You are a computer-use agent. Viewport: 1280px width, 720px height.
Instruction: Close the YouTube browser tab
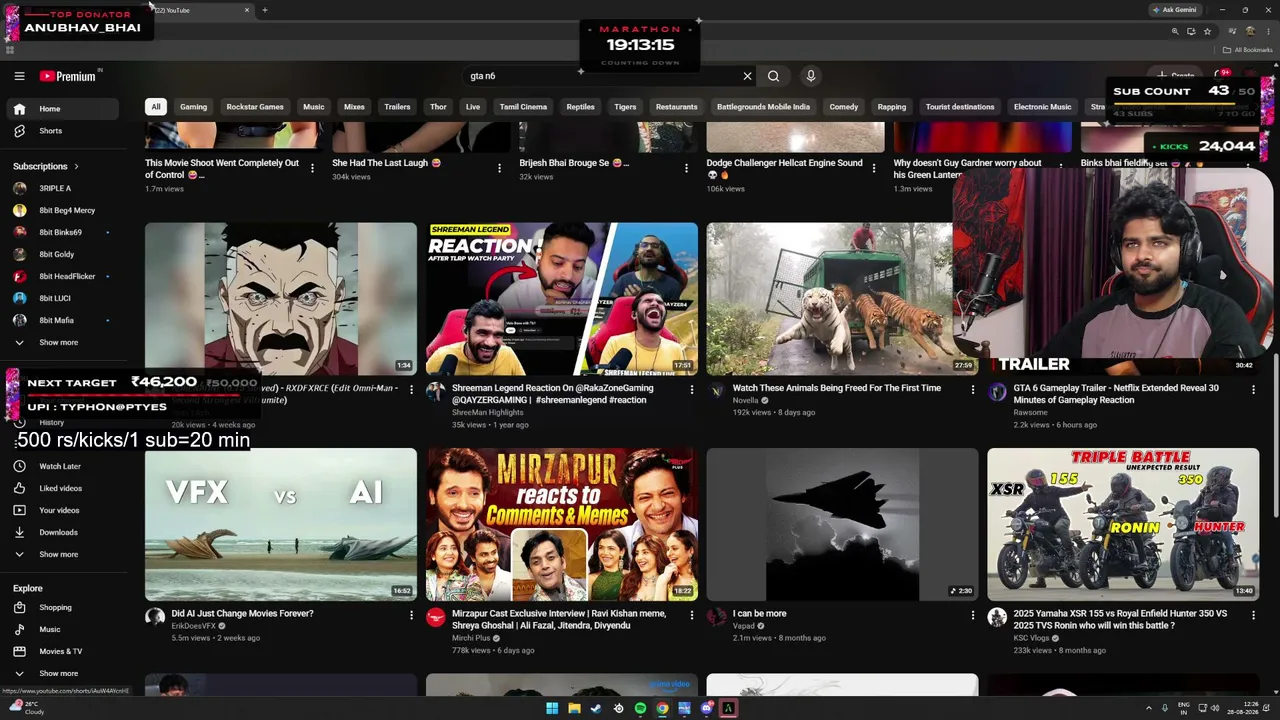[x=247, y=10]
